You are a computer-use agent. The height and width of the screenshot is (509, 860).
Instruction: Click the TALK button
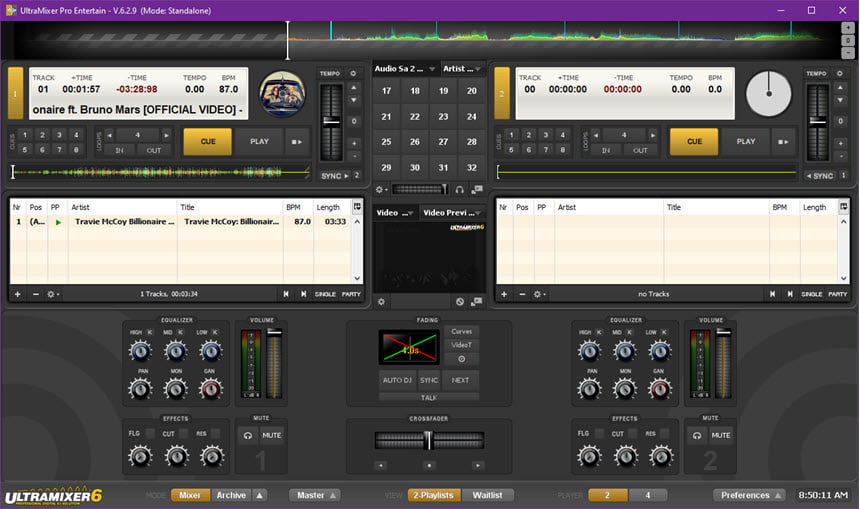click(x=429, y=397)
